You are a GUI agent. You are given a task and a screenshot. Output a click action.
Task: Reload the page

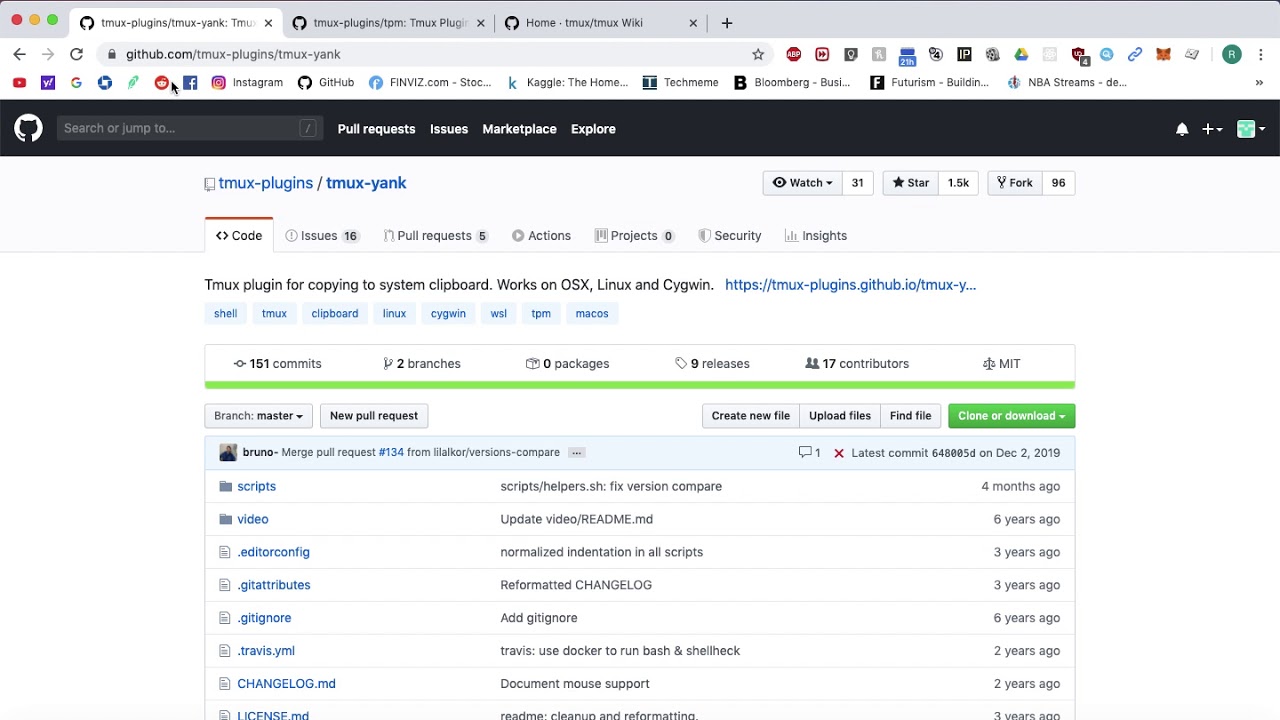click(76, 54)
